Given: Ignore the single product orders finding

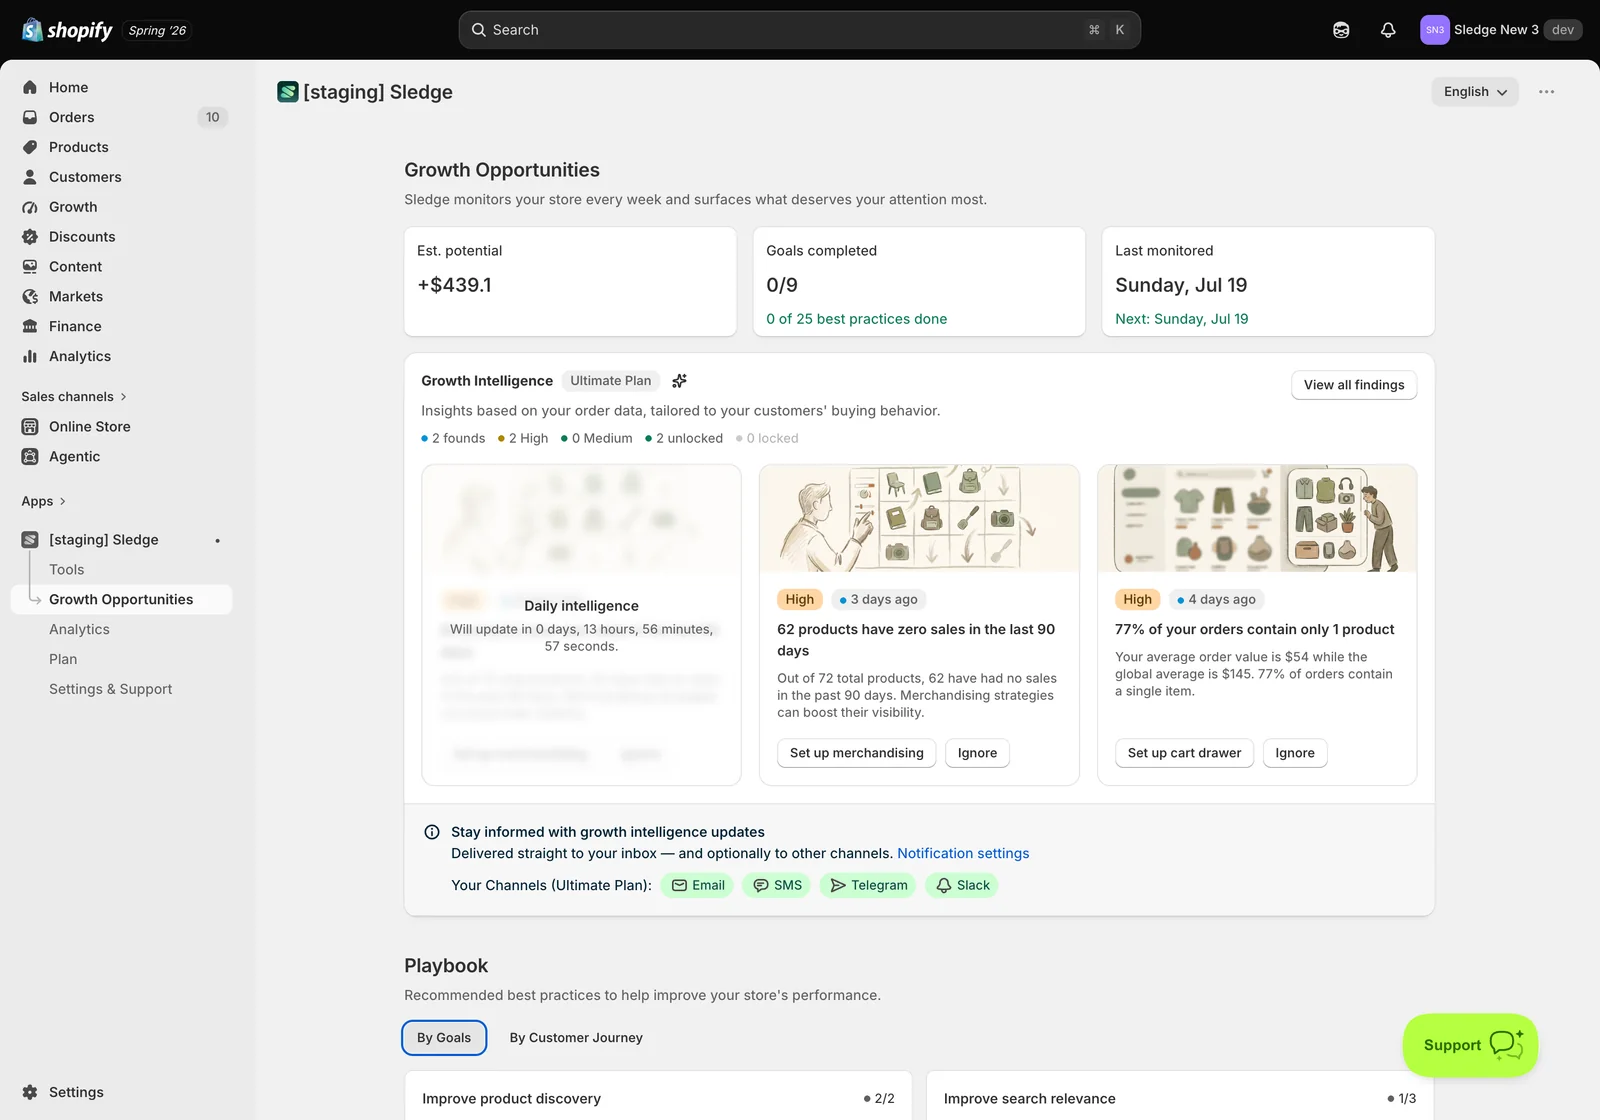Looking at the screenshot, I should point(1295,753).
